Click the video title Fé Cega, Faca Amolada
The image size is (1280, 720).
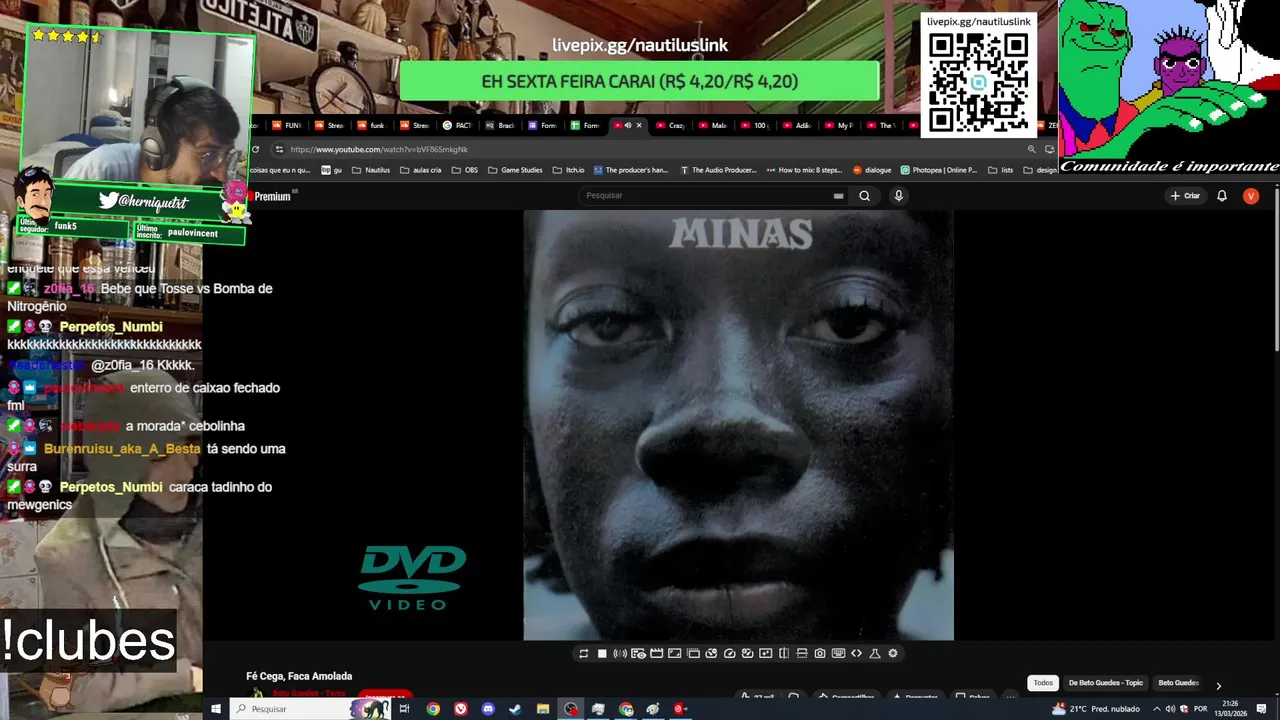tap(299, 676)
